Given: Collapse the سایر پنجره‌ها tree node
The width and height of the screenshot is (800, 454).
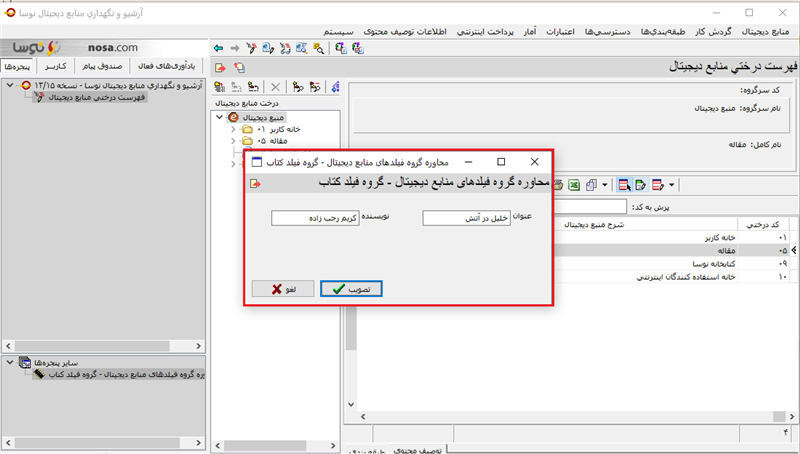Looking at the screenshot, I should point(9,361).
